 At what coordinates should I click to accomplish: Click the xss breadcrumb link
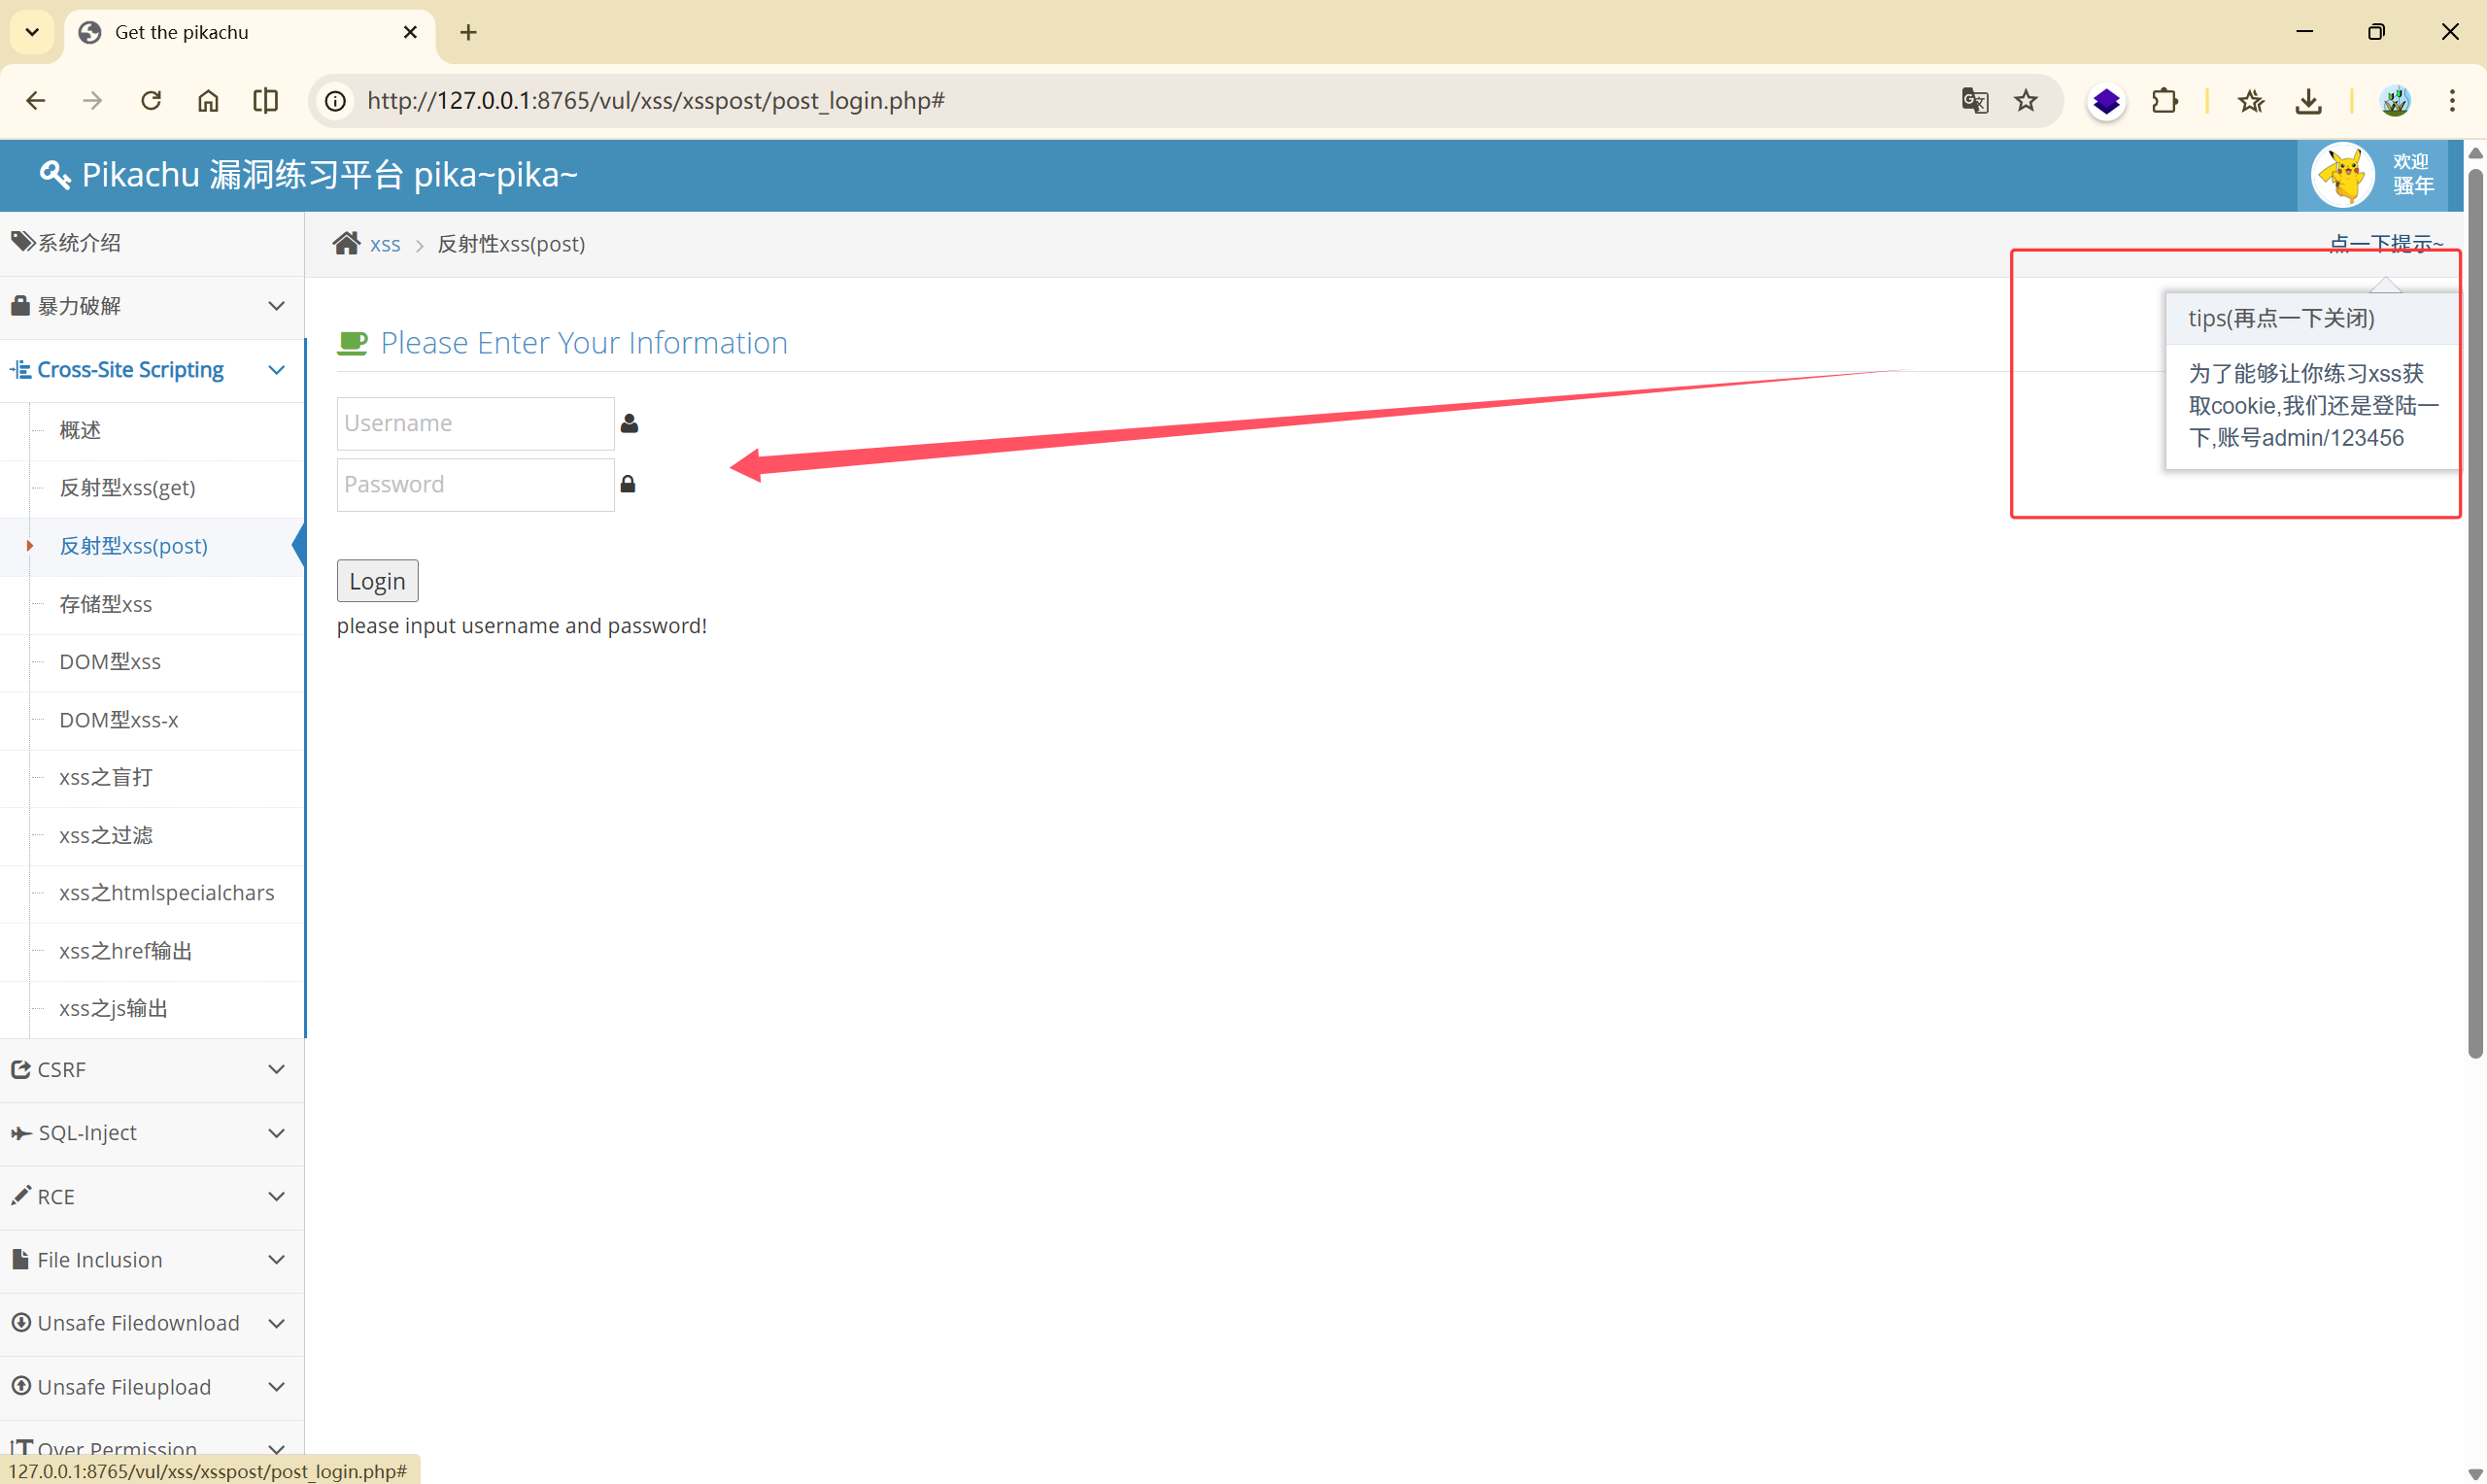tap(385, 244)
